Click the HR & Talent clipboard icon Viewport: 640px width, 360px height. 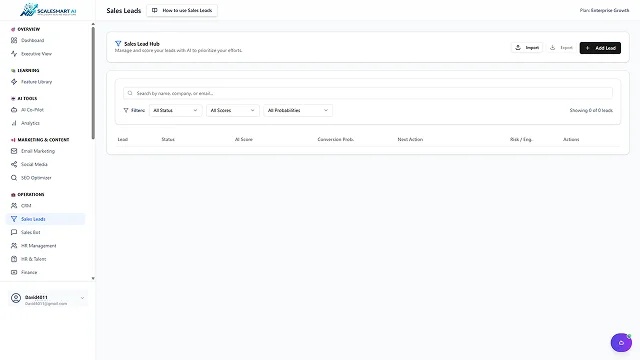(14, 259)
